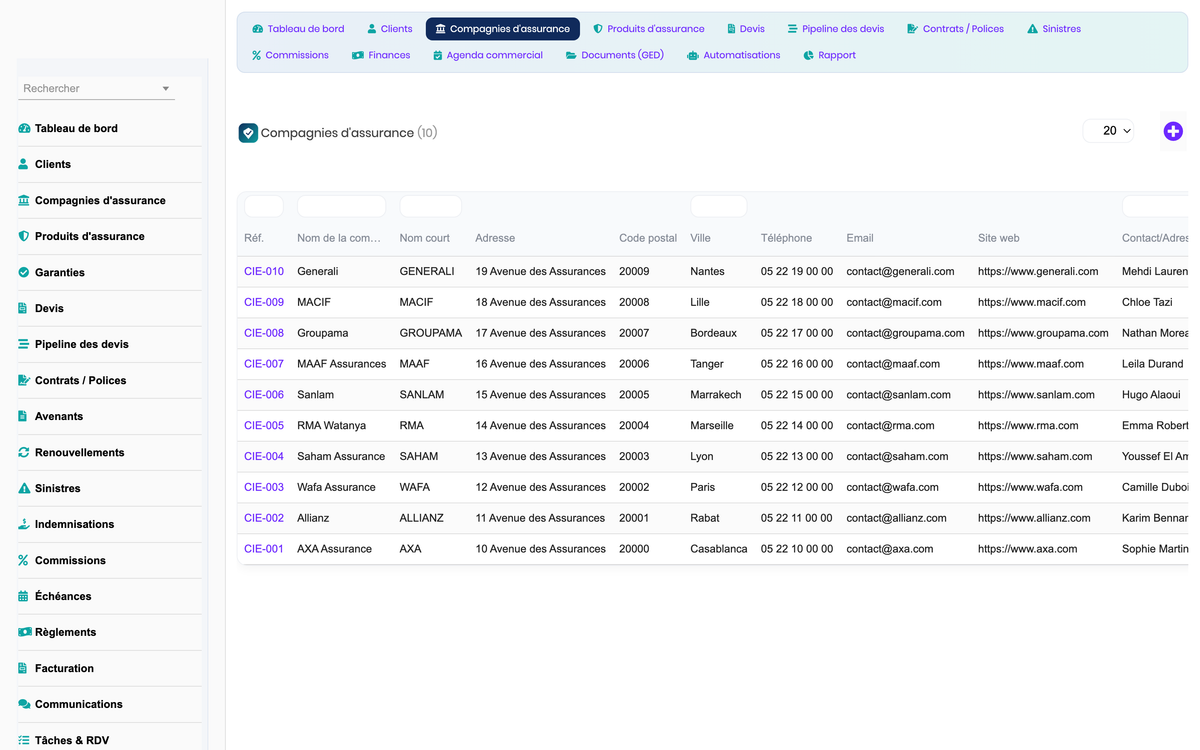Click the Devis document icon in sidebar
The height and width of the screenshot is (750, 1200).
pyautogui.click(x=24, y=308)
